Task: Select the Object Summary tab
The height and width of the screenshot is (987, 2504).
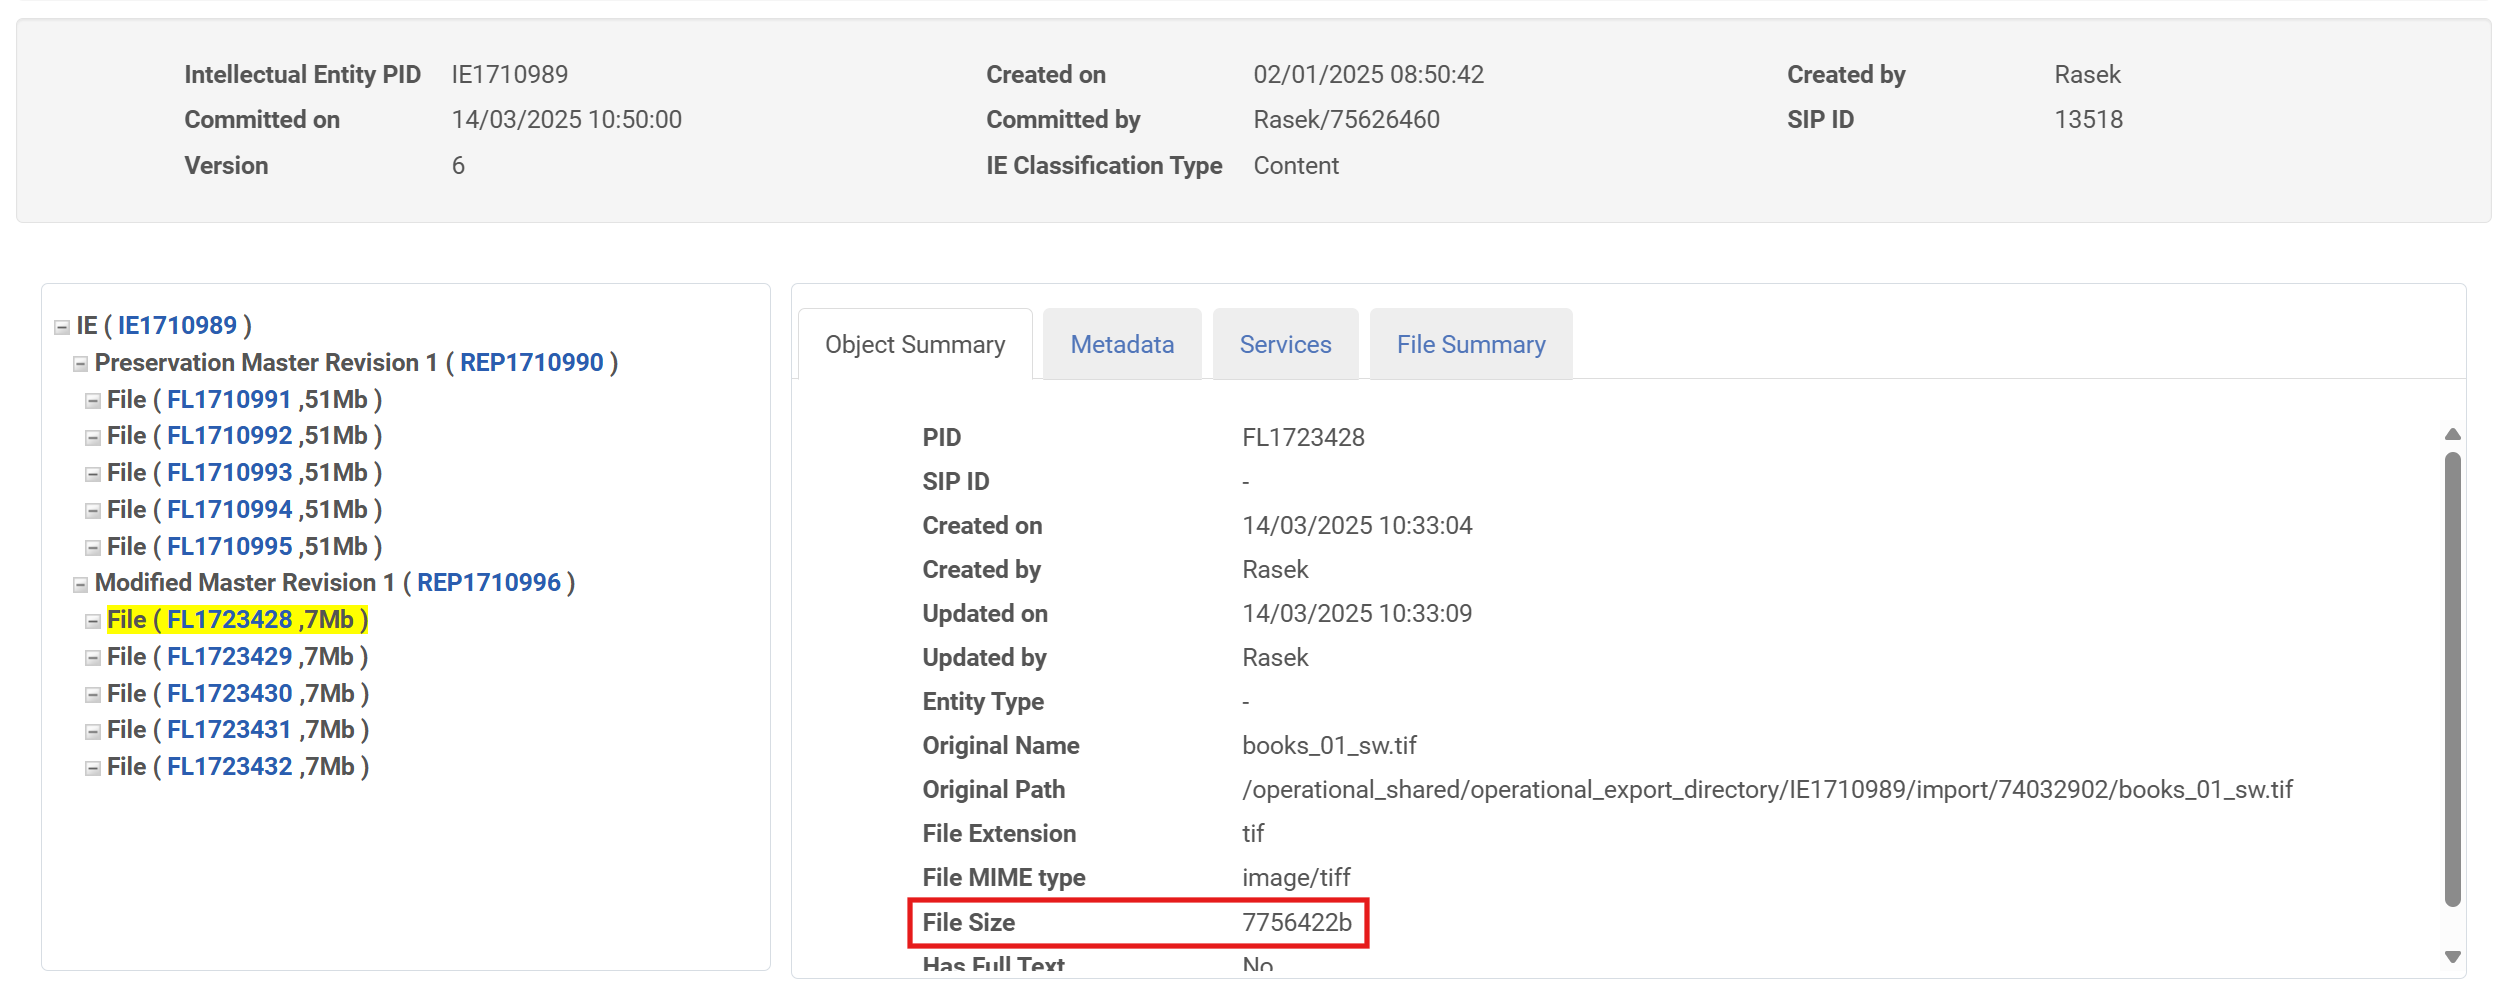Action: (914, 345)
